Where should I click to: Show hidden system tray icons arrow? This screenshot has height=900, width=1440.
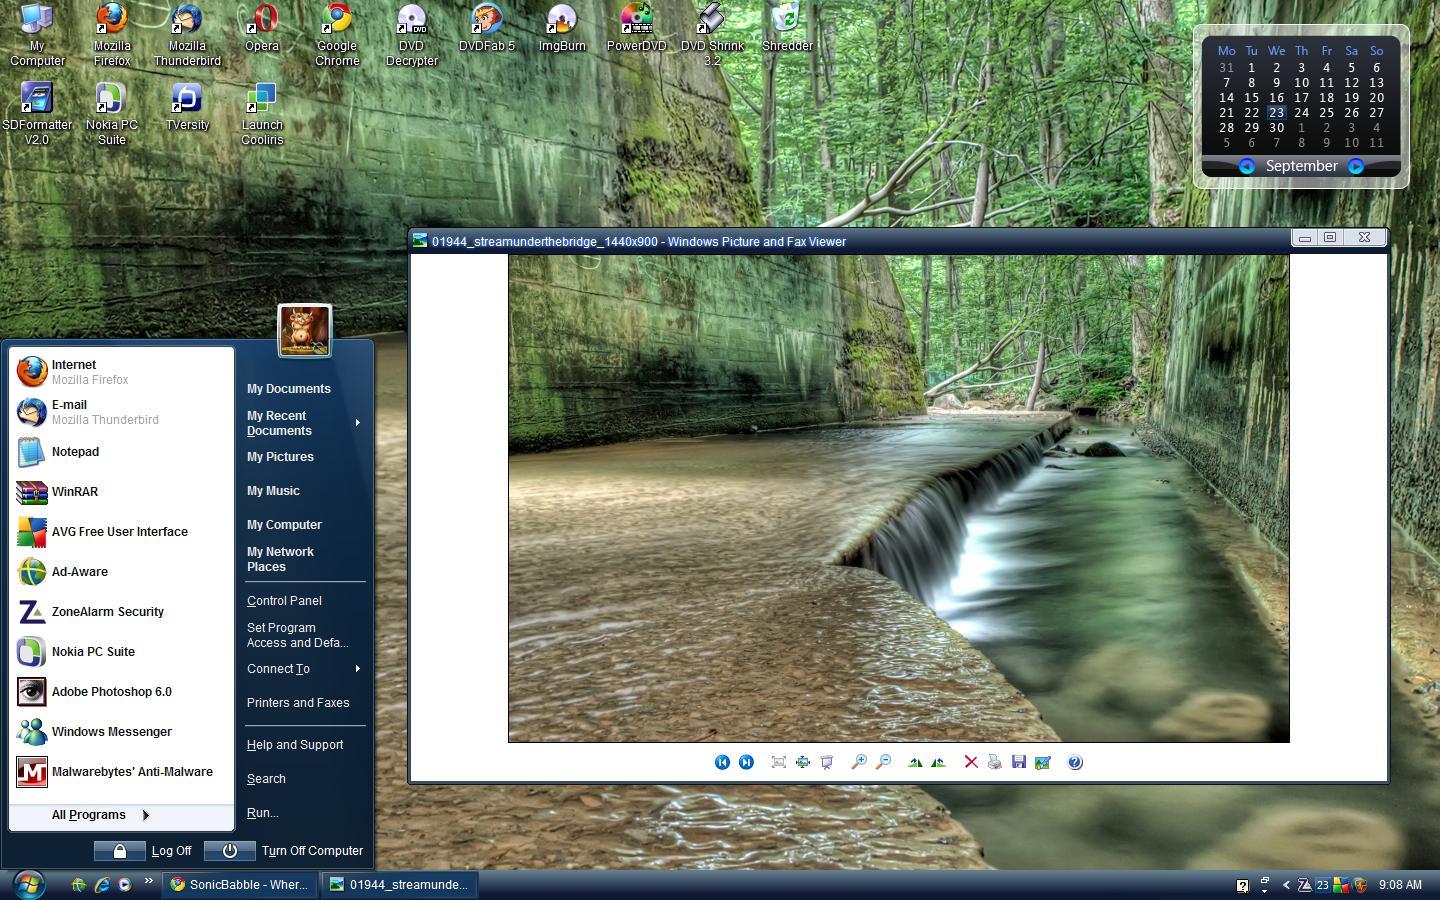[1286, 885]
